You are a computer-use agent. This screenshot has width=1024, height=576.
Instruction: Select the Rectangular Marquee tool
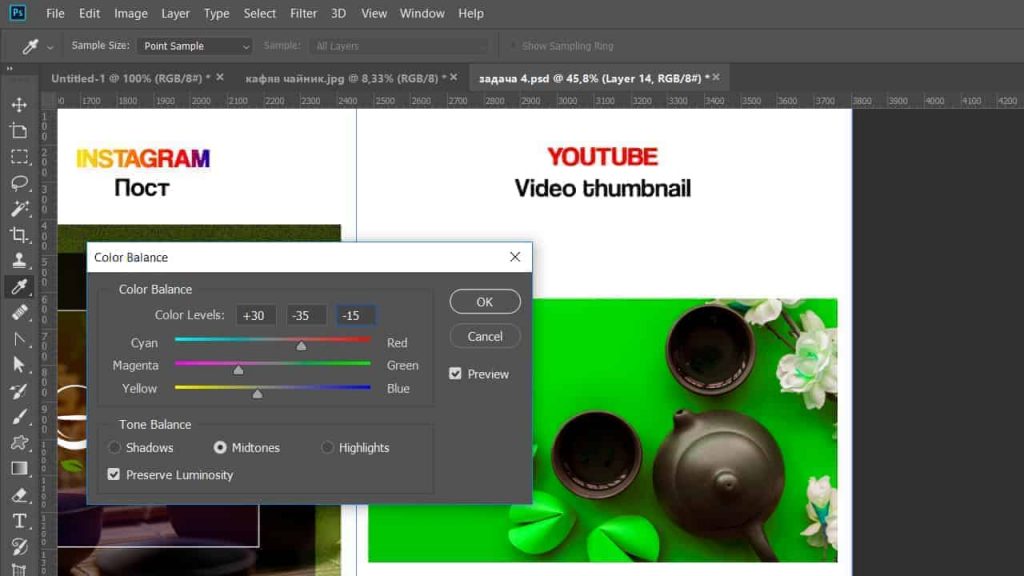19,157
